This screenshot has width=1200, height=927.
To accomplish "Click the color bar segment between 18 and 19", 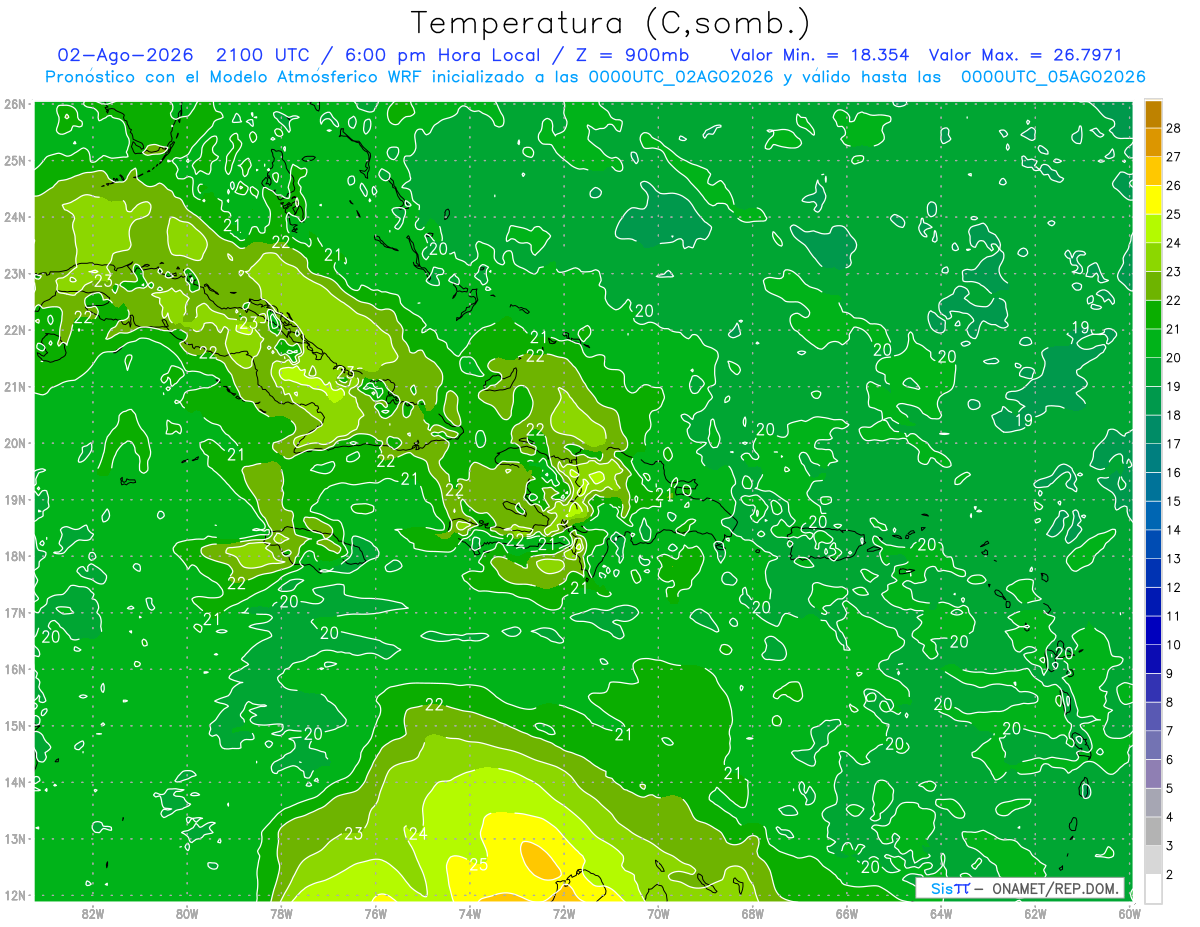I will (x=1153, y=400).
